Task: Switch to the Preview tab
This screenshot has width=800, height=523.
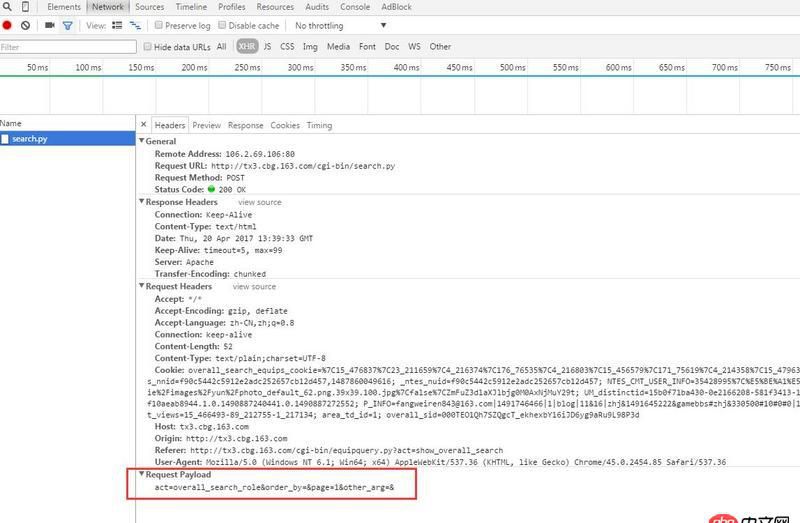Action: click(207, 125)
